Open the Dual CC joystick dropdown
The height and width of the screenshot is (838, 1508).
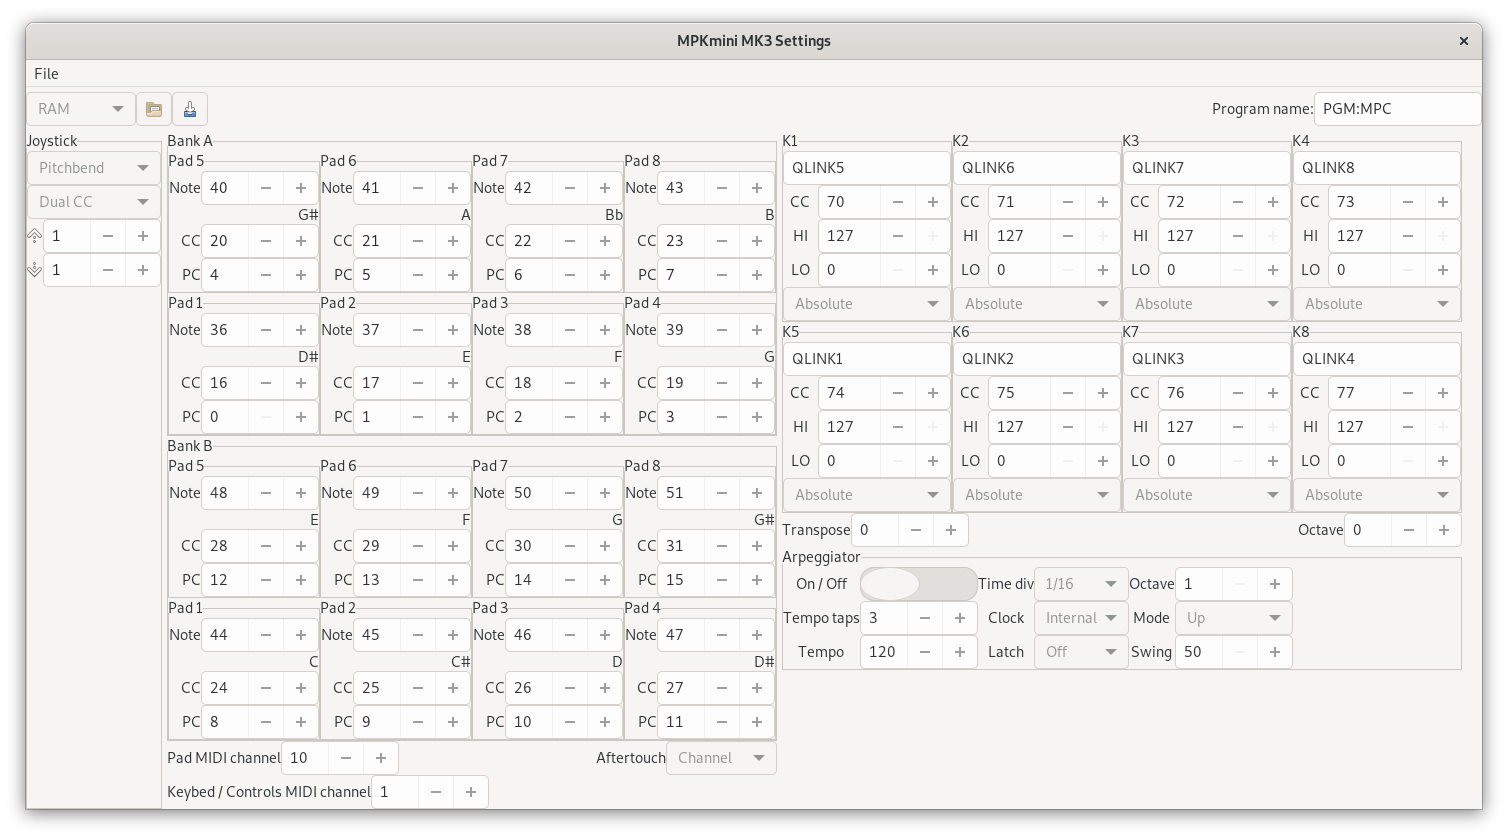point(94,202)
